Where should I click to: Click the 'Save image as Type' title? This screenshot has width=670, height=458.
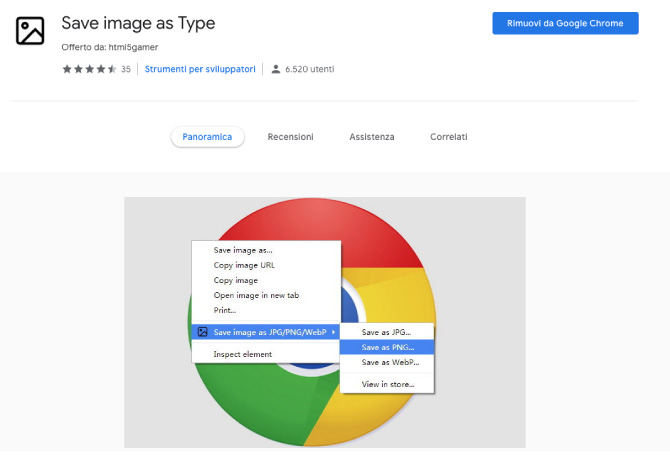coord(138,23)
